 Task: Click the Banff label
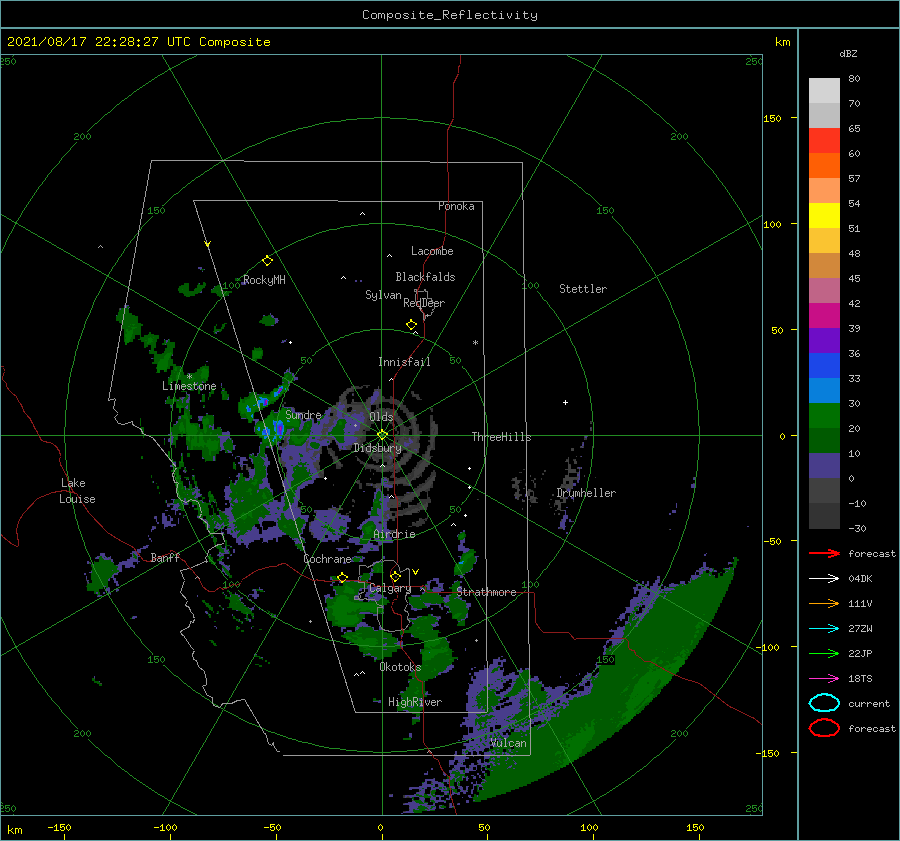(x=165, y=557)
